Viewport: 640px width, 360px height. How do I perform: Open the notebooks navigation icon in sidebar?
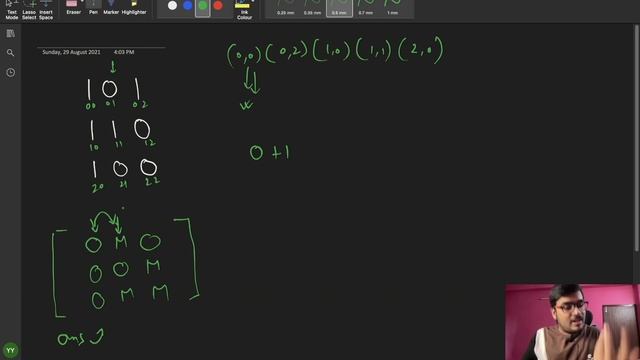pos(11,33)
